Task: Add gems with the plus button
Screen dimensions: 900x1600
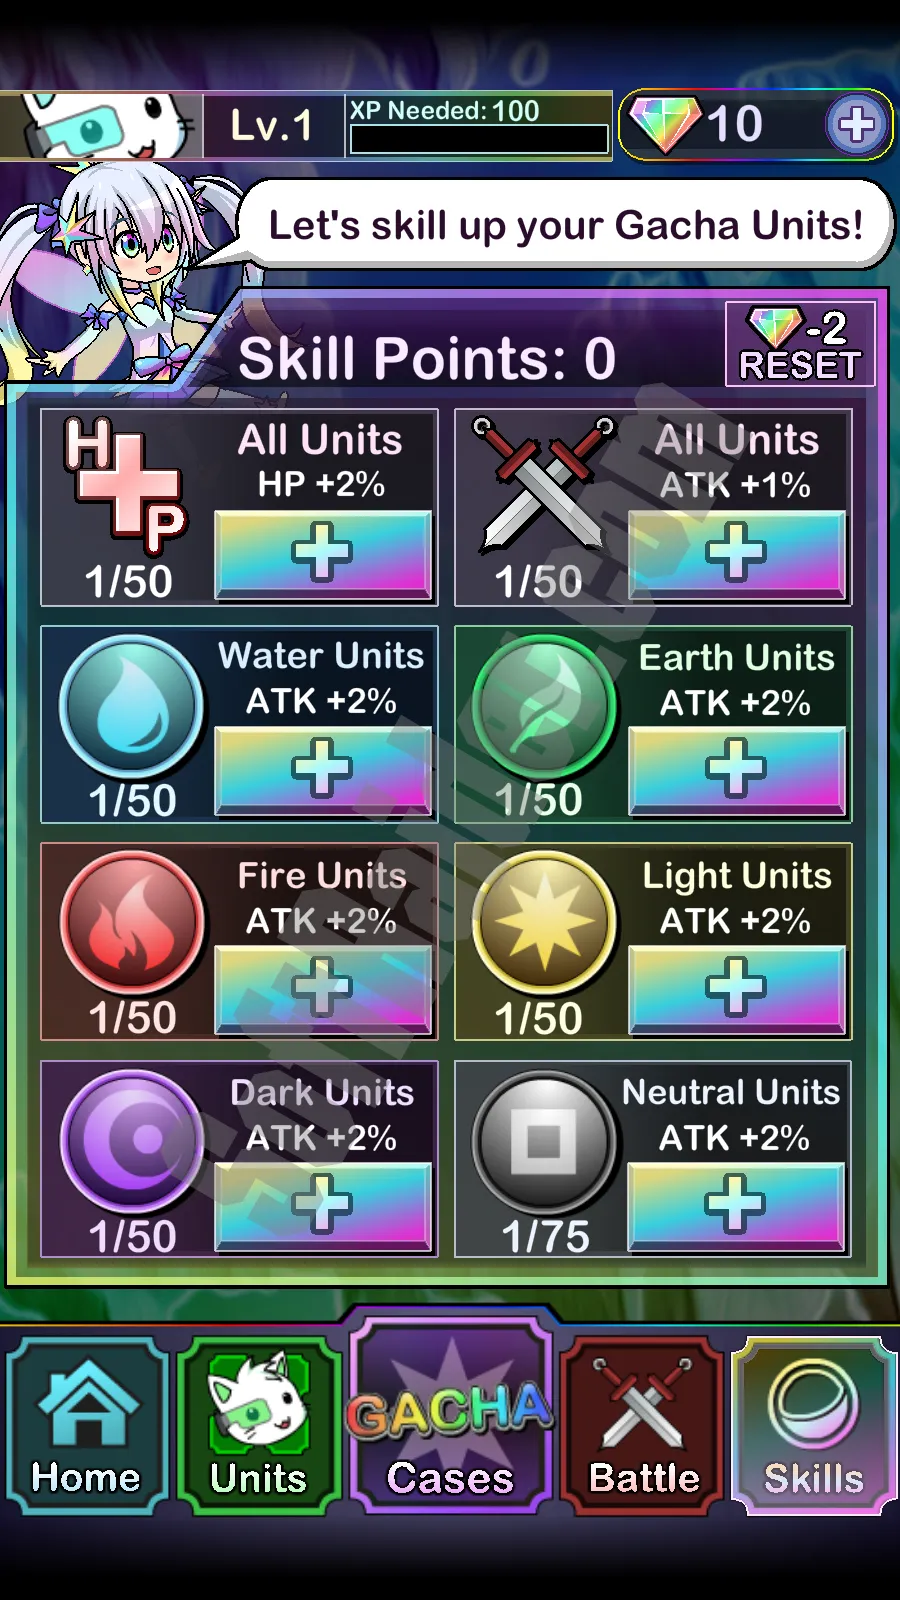Action: [x=856, y=125]
